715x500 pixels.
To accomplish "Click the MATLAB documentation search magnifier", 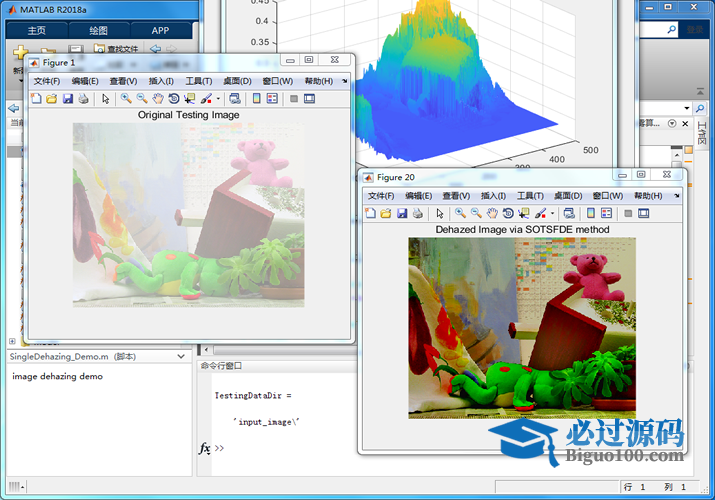I will (672, 30).
